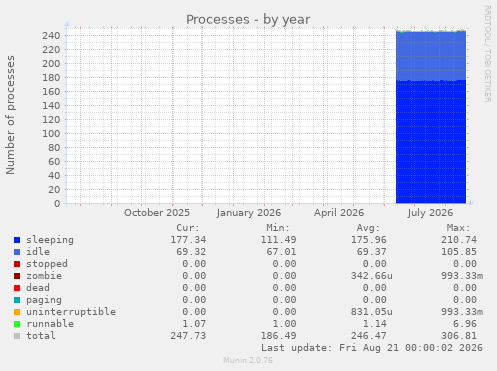Click the 'total' legend label
Viewport: 497px width, 371px height.
(41, 336)
